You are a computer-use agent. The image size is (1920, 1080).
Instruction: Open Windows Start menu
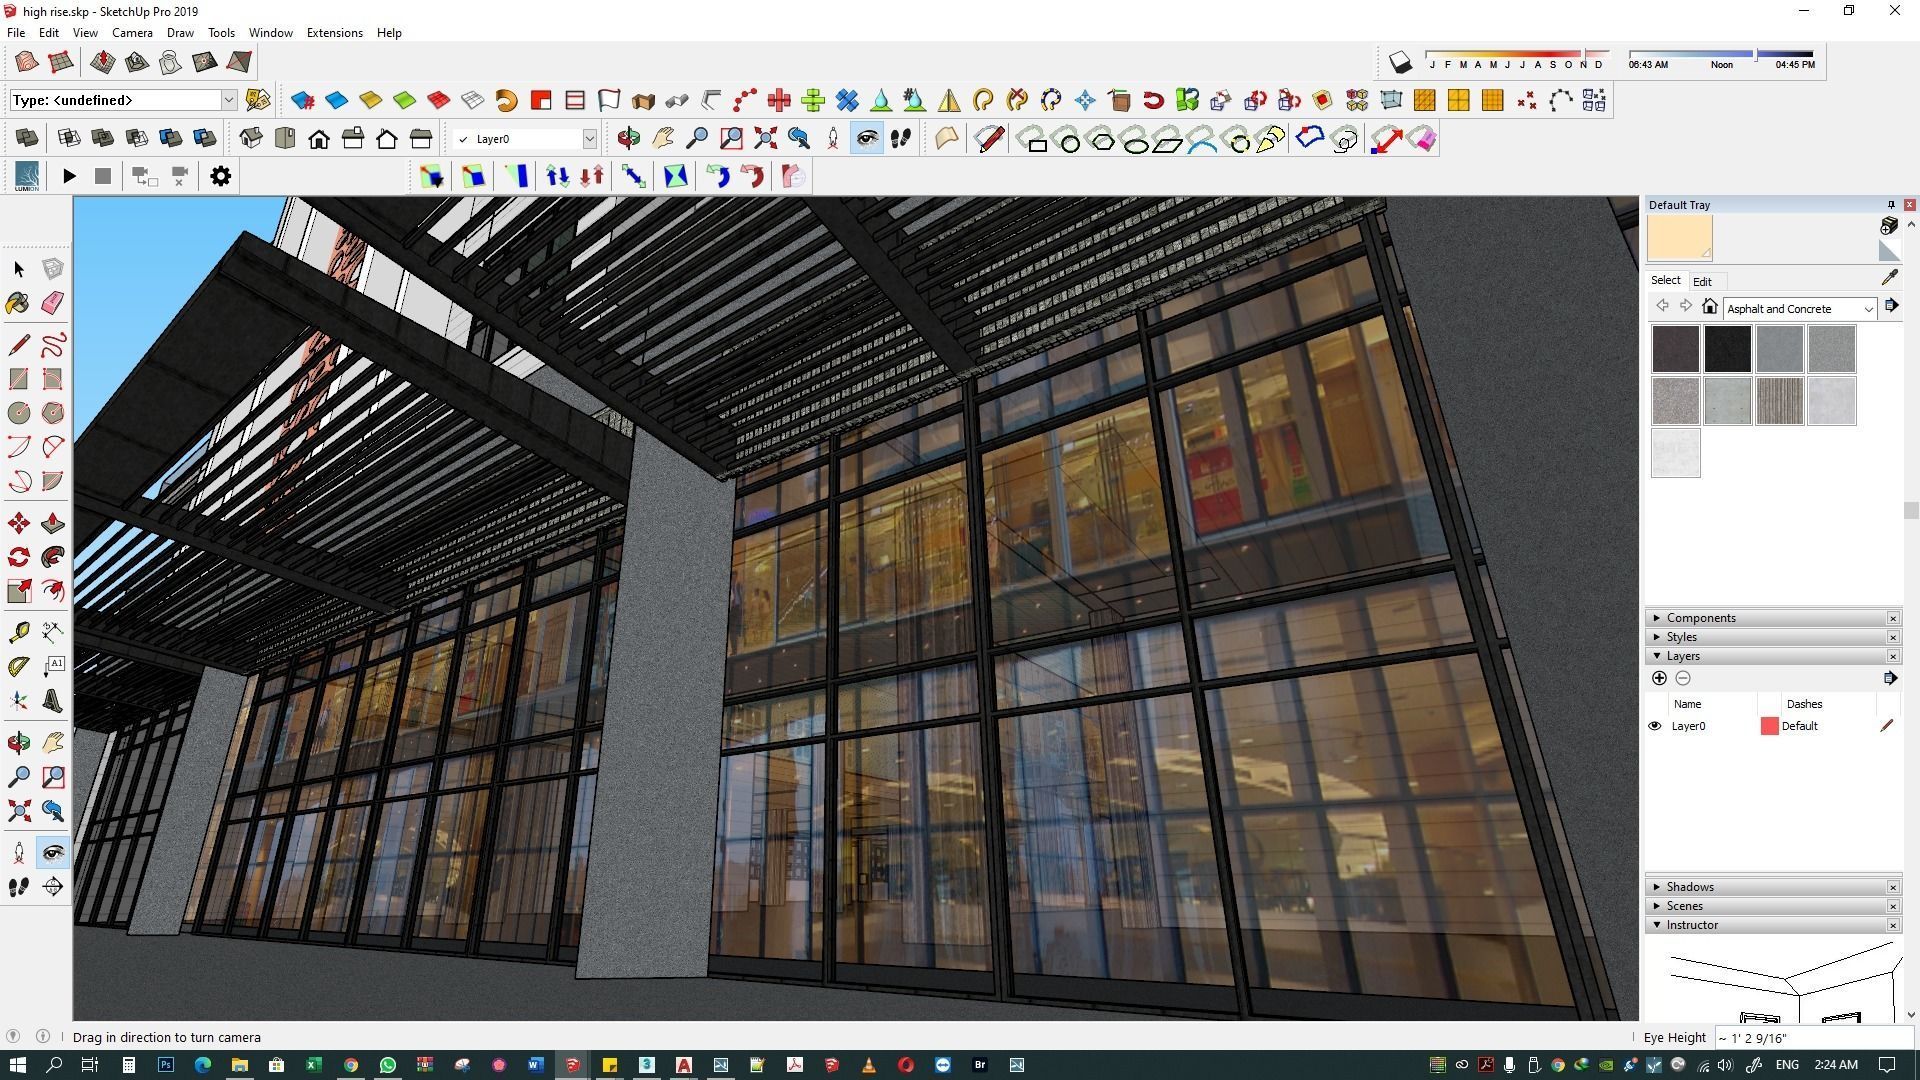tap(16, 1065)
